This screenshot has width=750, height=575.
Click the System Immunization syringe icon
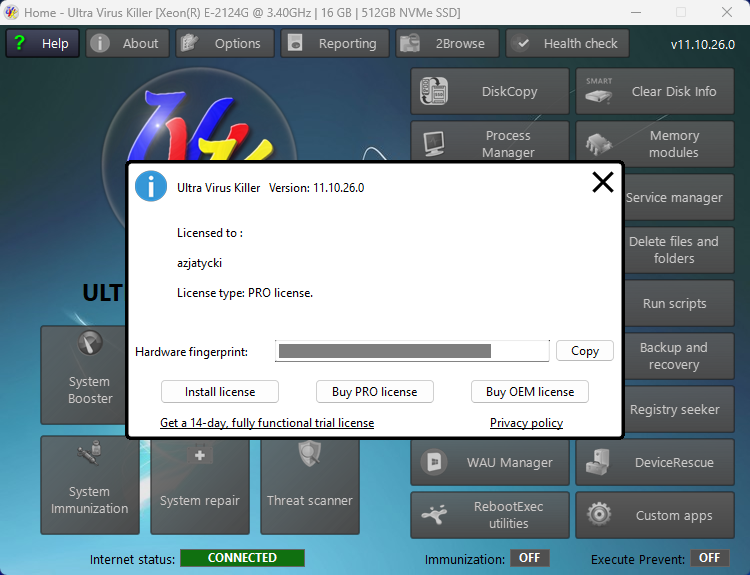click(x=89, y=453)
